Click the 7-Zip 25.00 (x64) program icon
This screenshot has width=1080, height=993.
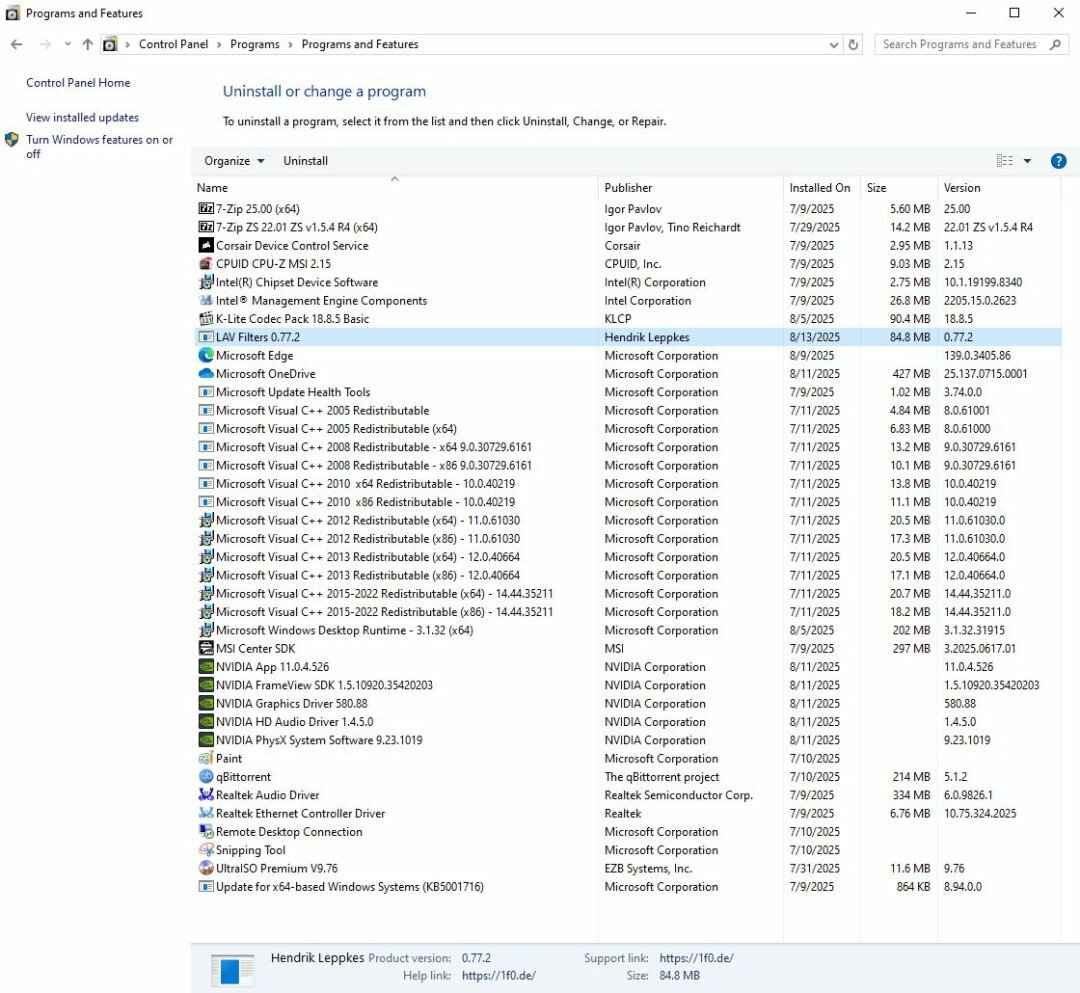(x=205, y=209)
